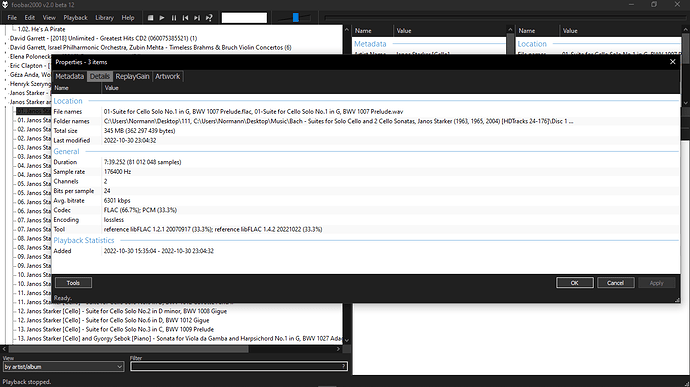Select the File names row
Image resolution: width=690 pixels, height=387 pixels.
tap(366, 112)
